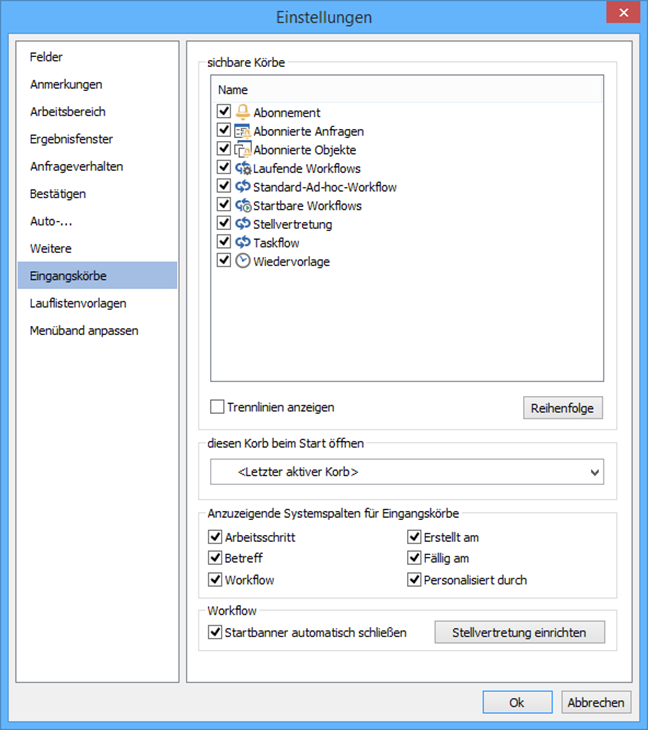Click the Reihenfolge button
Screen dimensions: 648x730
[563, 408]
